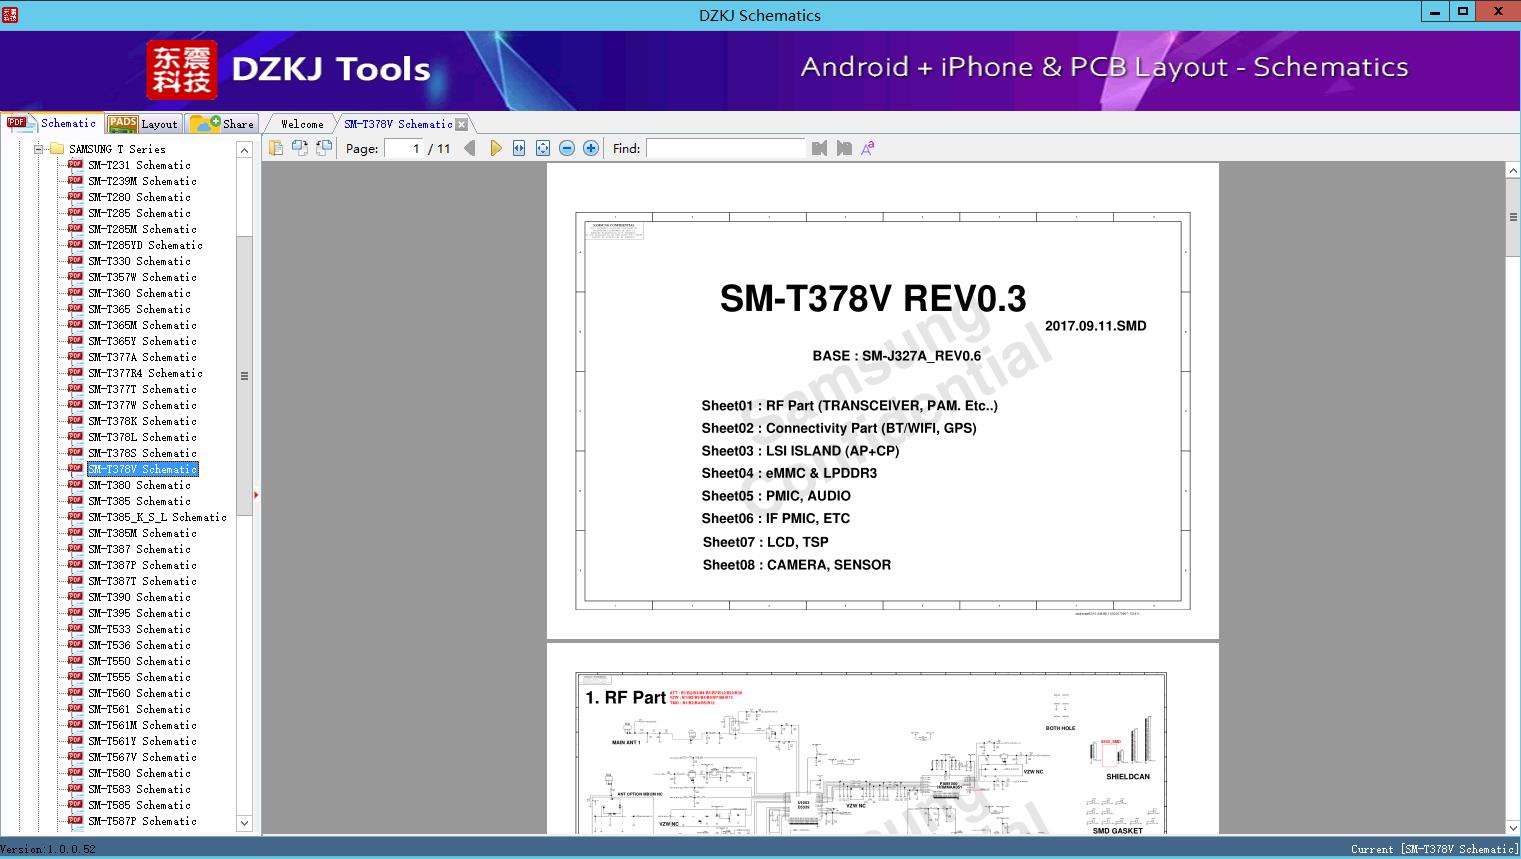The height and width of the screenshot is (859, 1521).
Task: Go to the next page
Action: coord(495,148)
